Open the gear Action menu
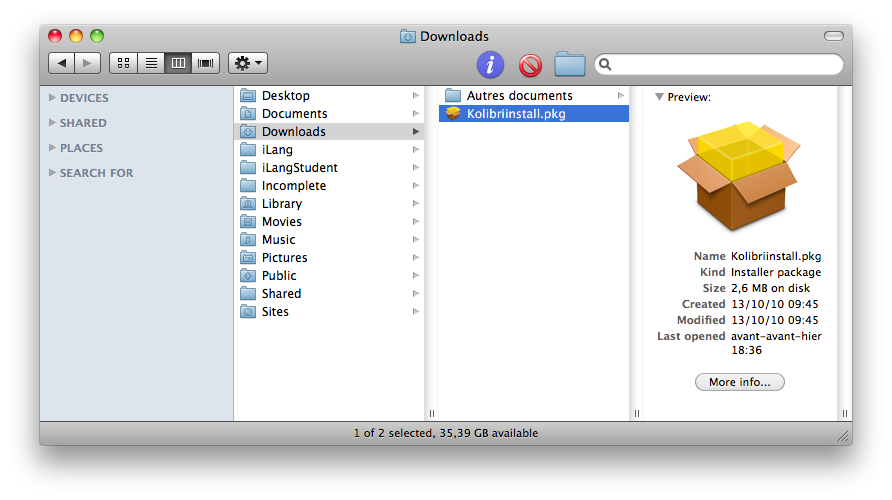The image size is (892, 500). 248,63
